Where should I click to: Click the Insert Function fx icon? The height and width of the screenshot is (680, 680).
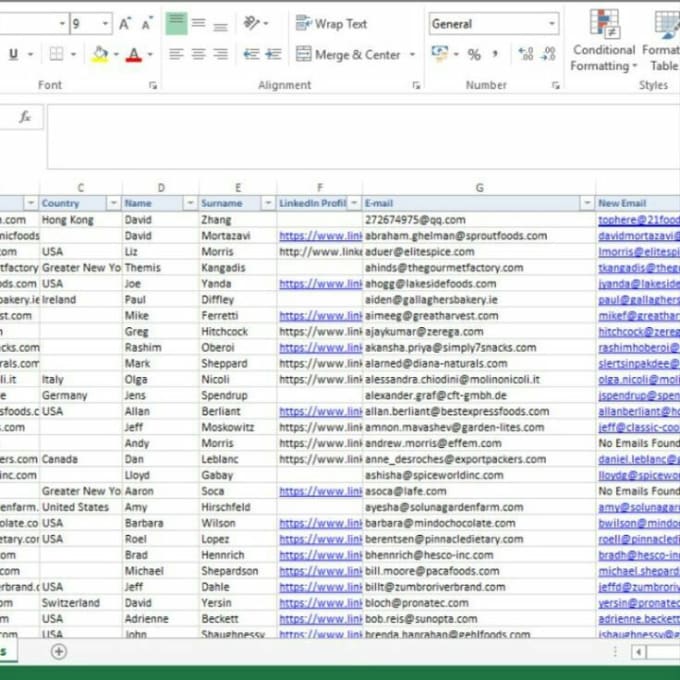[25, 117]
